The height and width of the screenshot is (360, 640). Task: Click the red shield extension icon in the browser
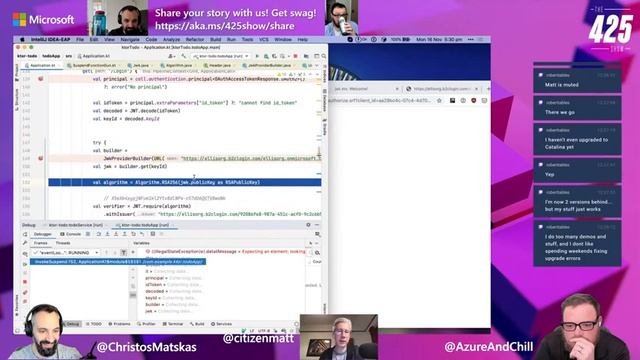[x=474, y=100]
